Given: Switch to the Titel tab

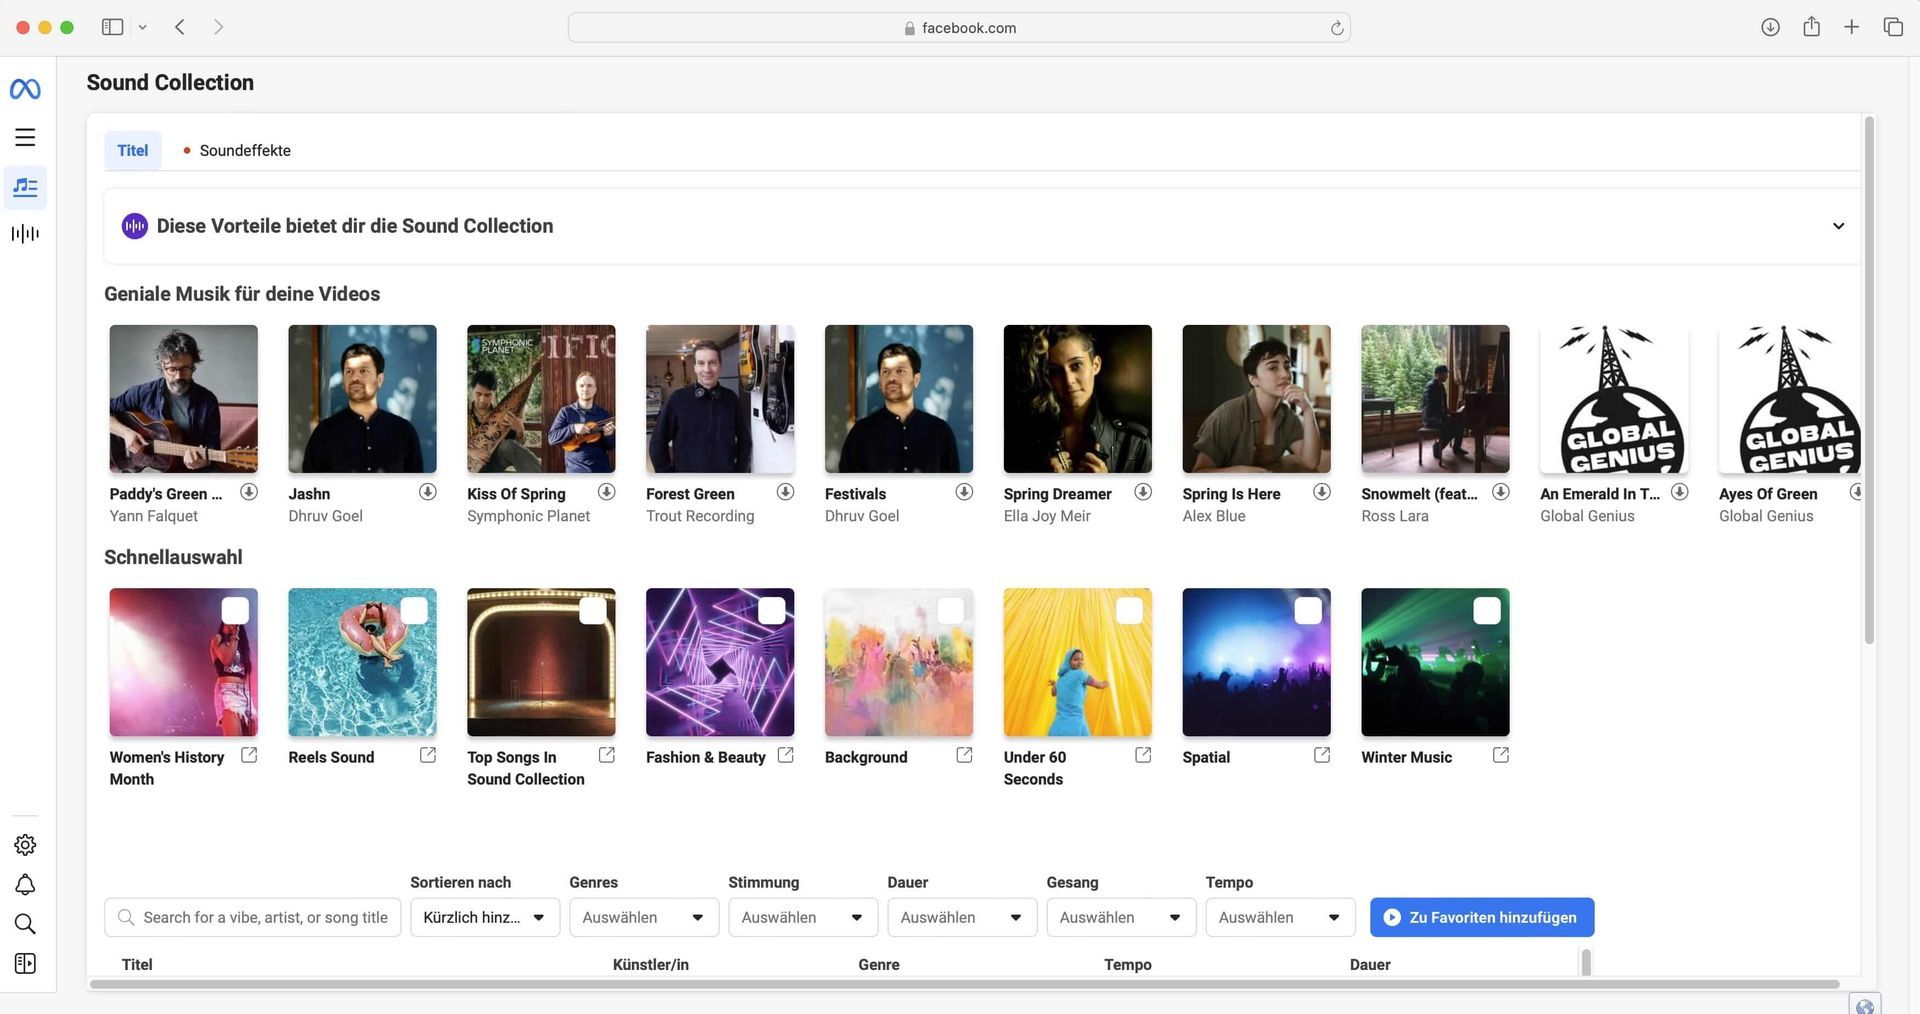Looking at the screenshot, I should pyautogui.click(x=132, y=150).
